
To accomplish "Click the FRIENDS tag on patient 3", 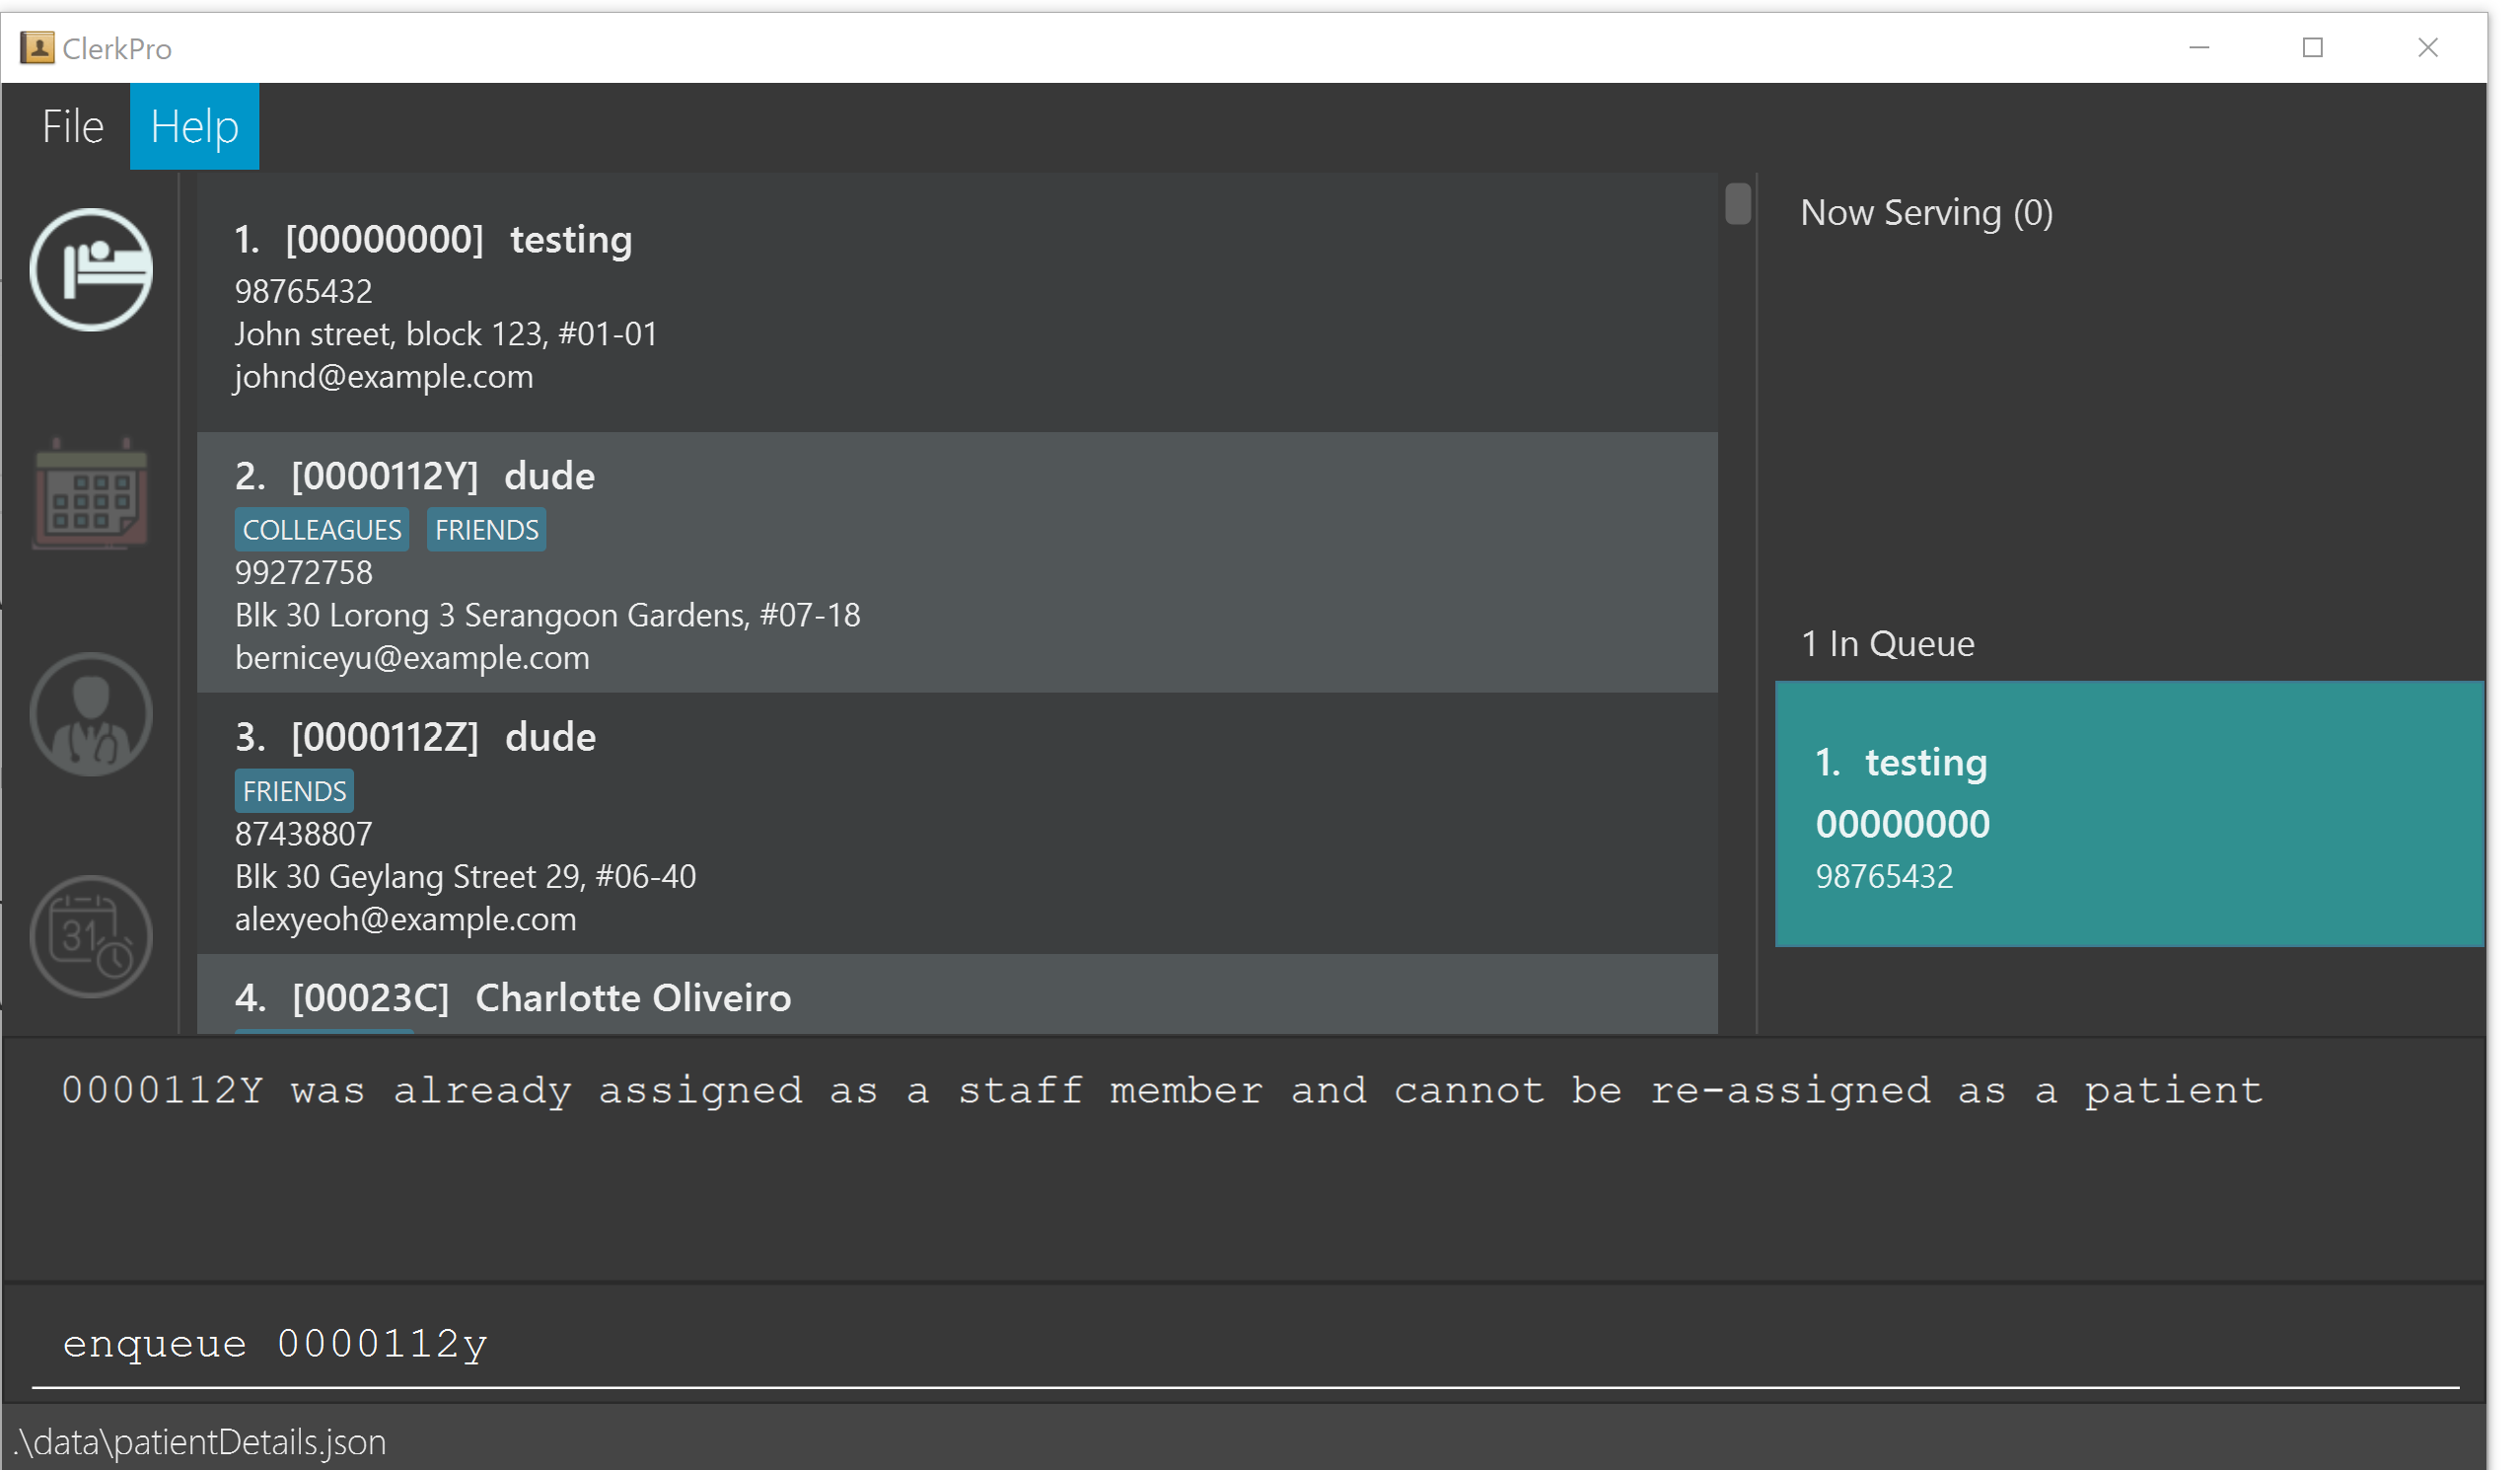I will (x=294, y=791).
